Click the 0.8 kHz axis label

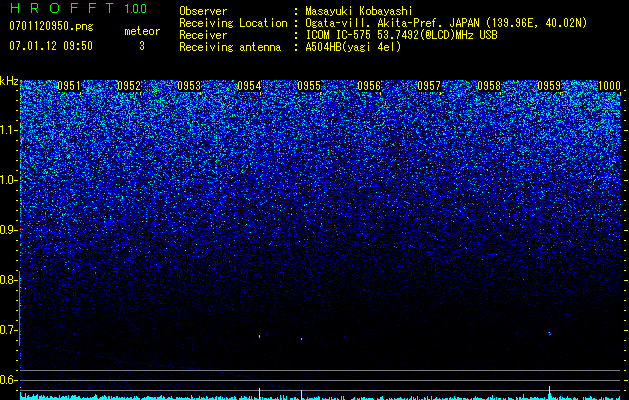(x=9, y=280)
